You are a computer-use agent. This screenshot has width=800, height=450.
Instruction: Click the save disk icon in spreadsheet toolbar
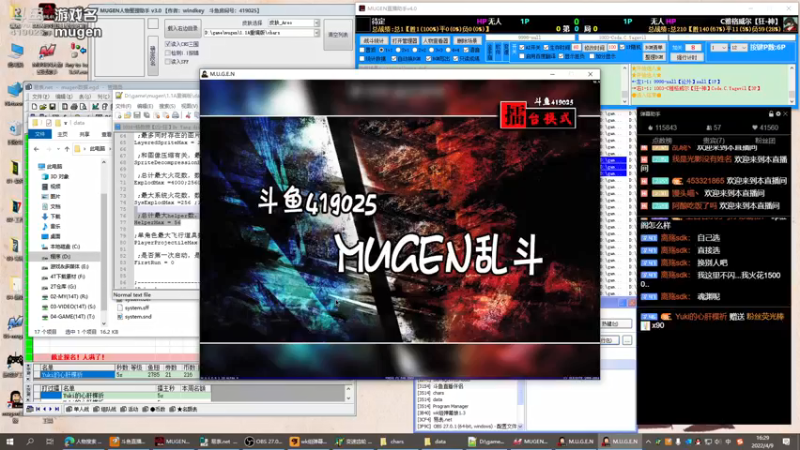pyautogui.click(x=52, y=107)
